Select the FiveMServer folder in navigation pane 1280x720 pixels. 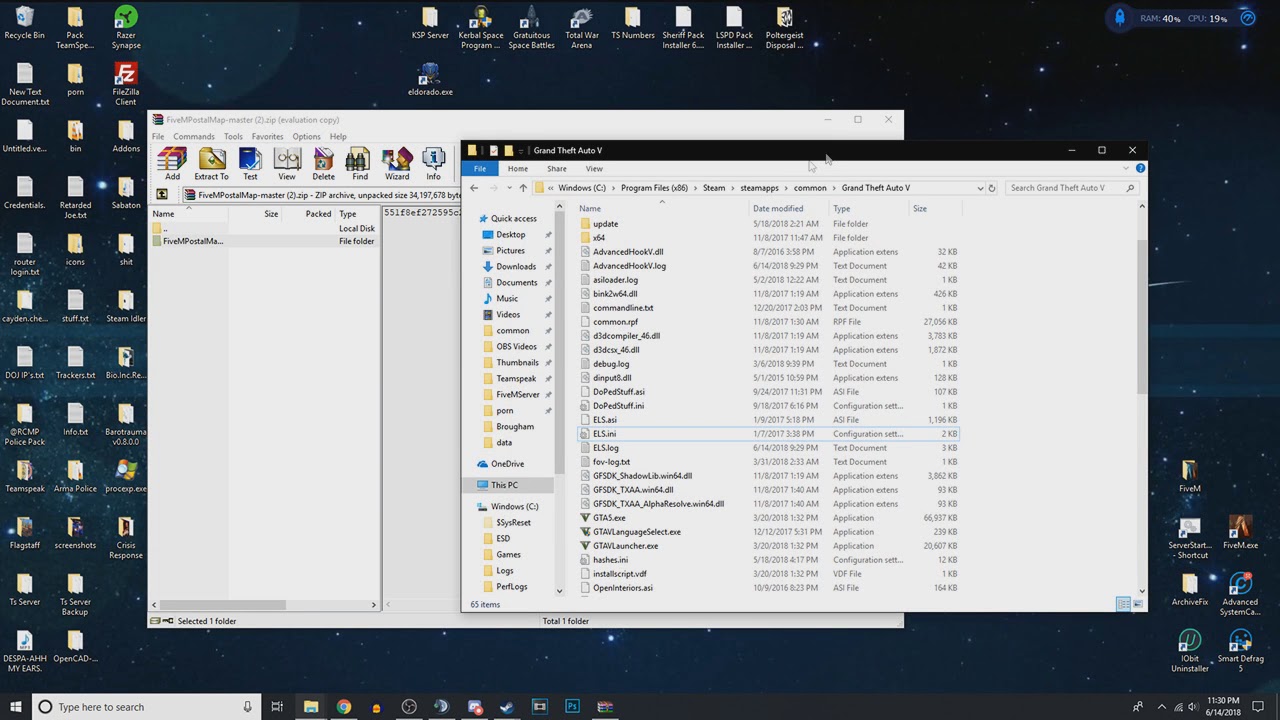517,395
